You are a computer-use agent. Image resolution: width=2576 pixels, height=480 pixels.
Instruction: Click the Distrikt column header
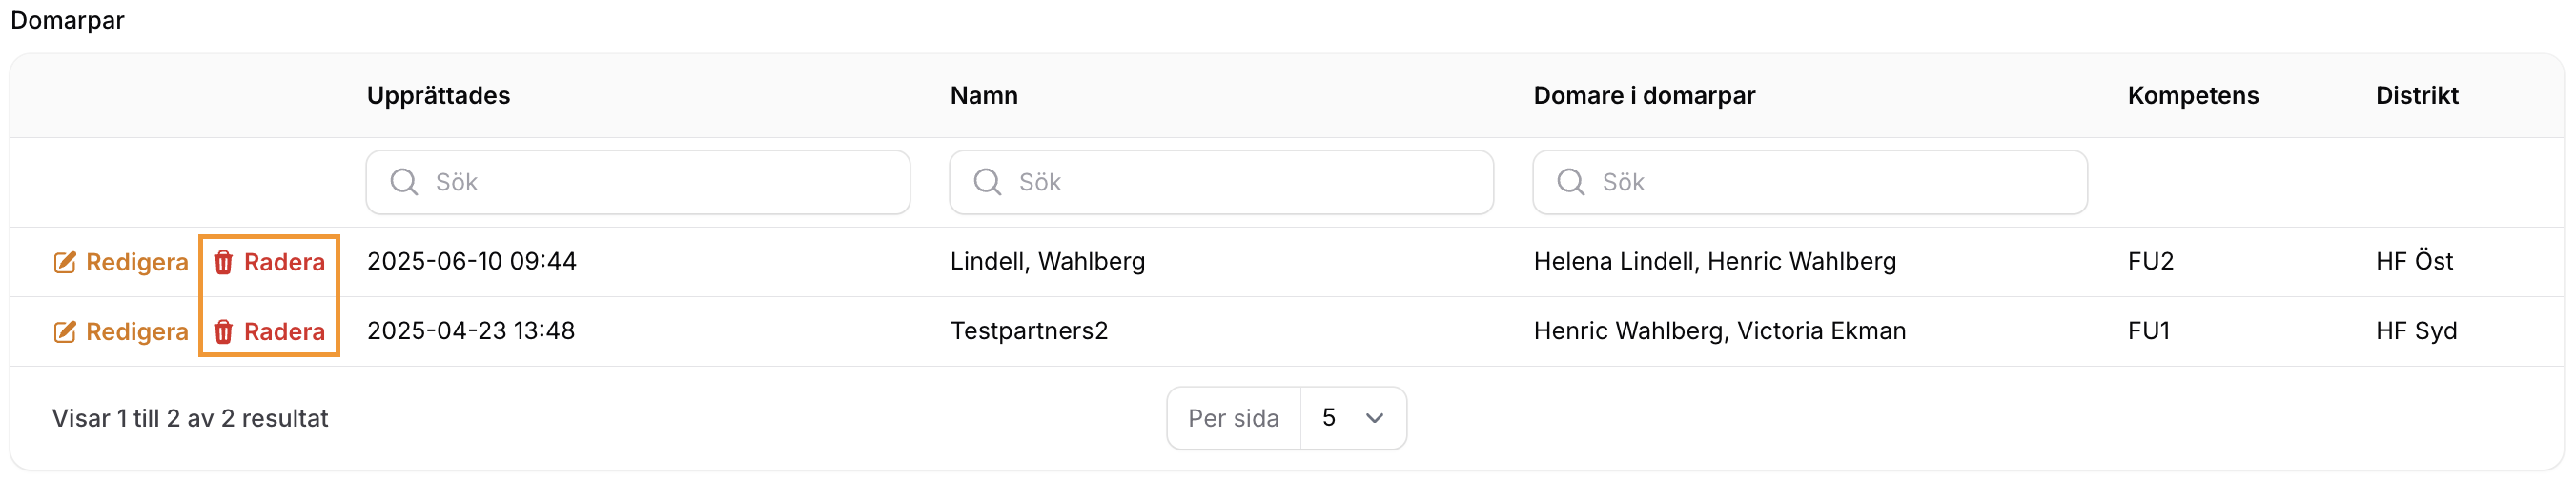tap(2416, 96)
